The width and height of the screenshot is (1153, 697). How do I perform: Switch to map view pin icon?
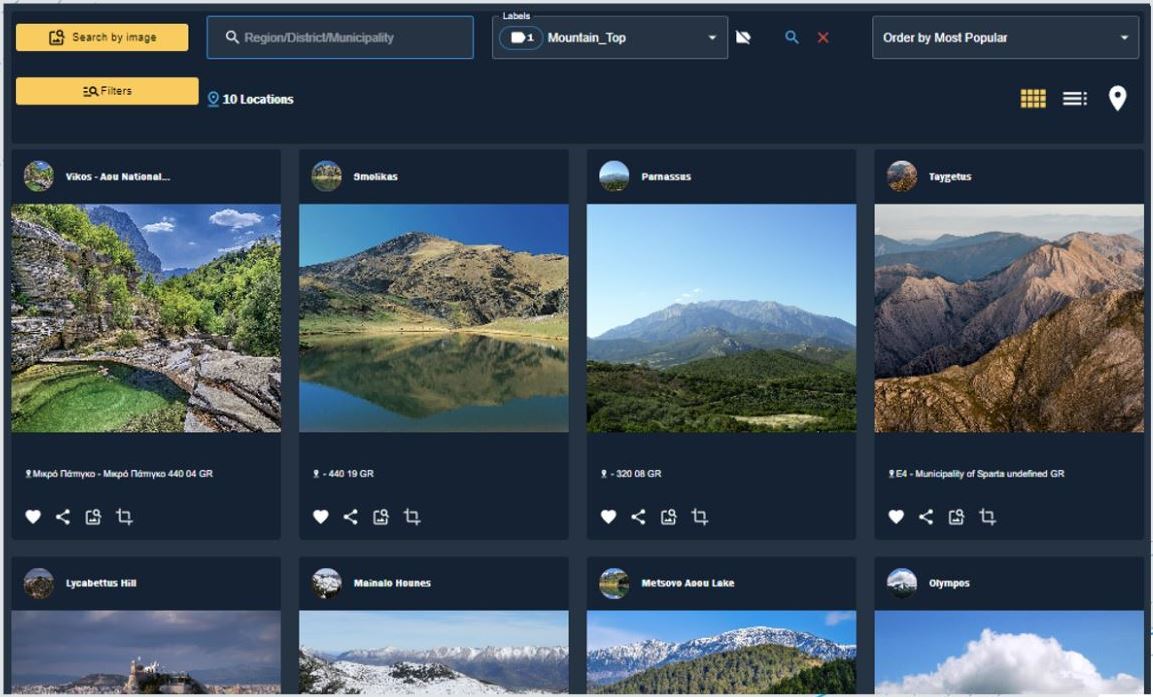click(x=1117, y=99)
